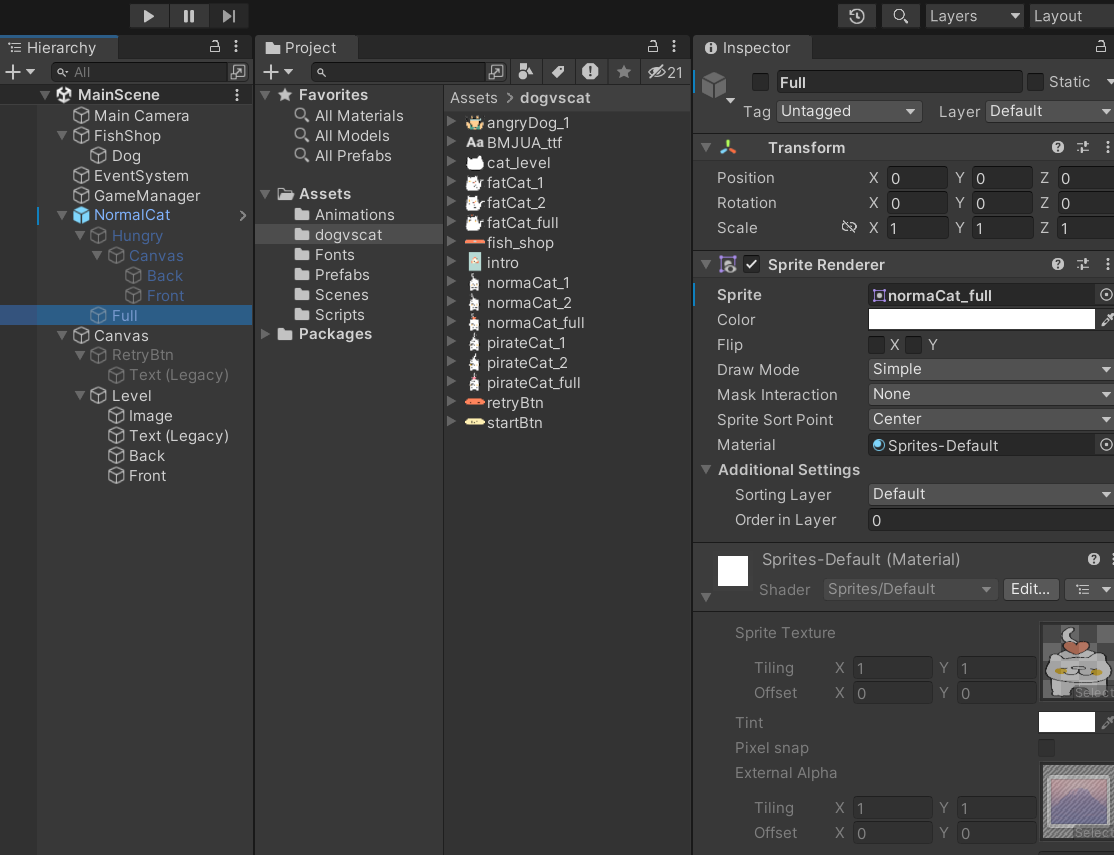This screenshot has width=1114, height=855.
Task: Open the Scripts folder
Action: [339, 314]
